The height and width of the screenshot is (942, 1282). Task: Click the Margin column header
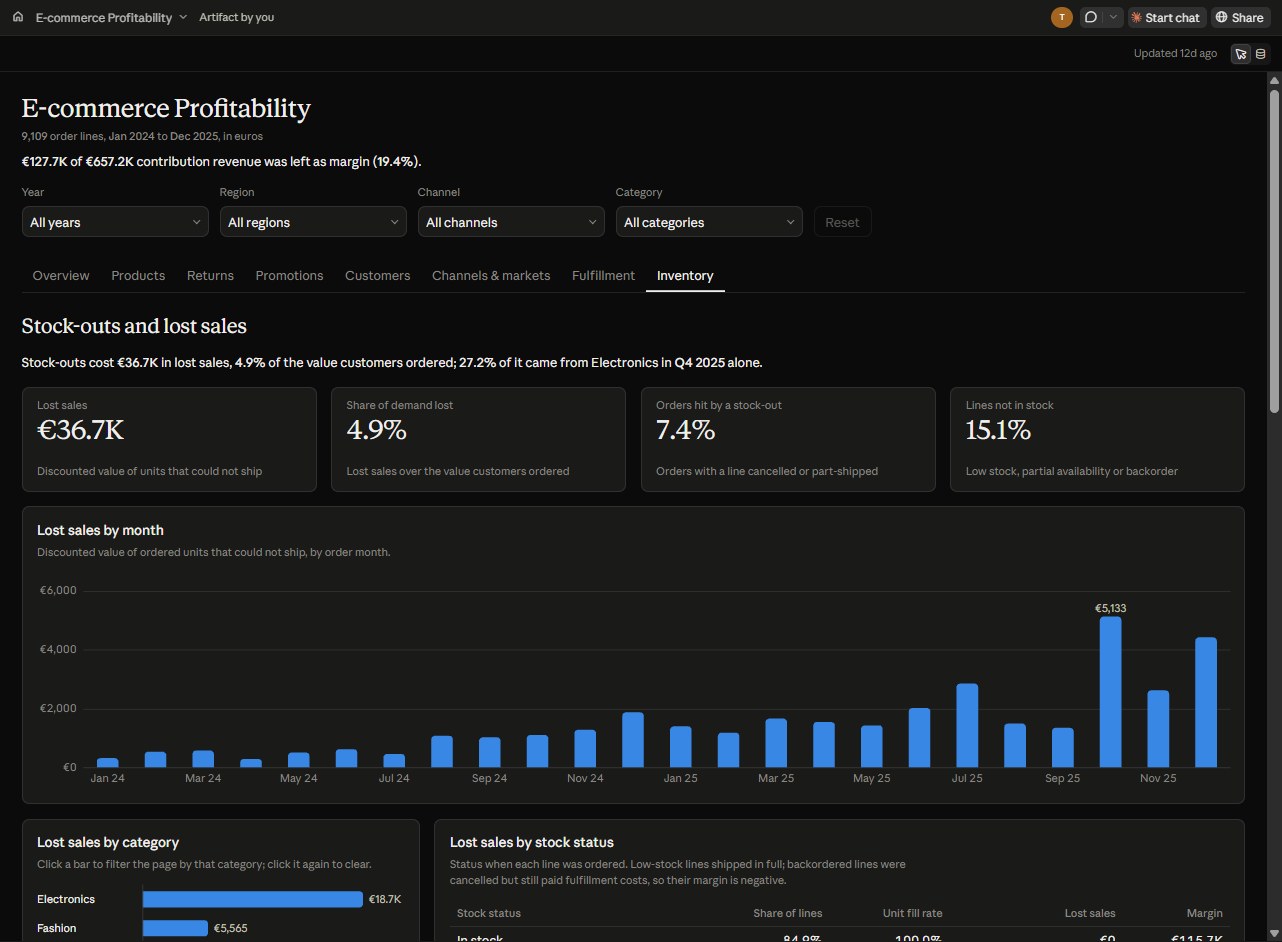[1205, 913]
